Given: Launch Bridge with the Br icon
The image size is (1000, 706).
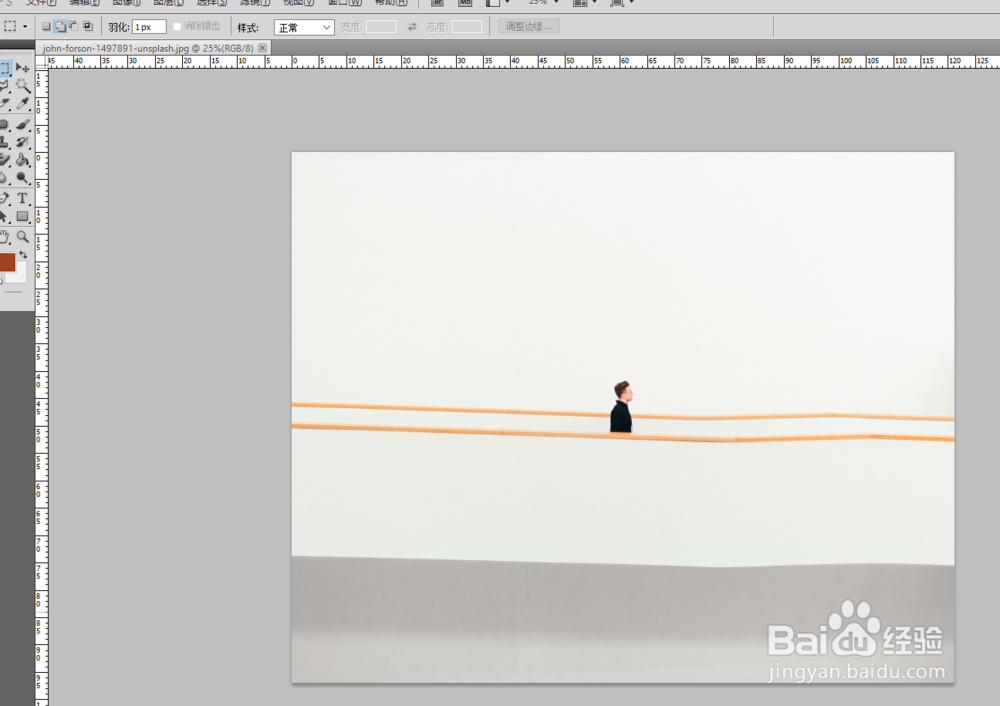Looking at the screenshot, I should coord(438,3).
